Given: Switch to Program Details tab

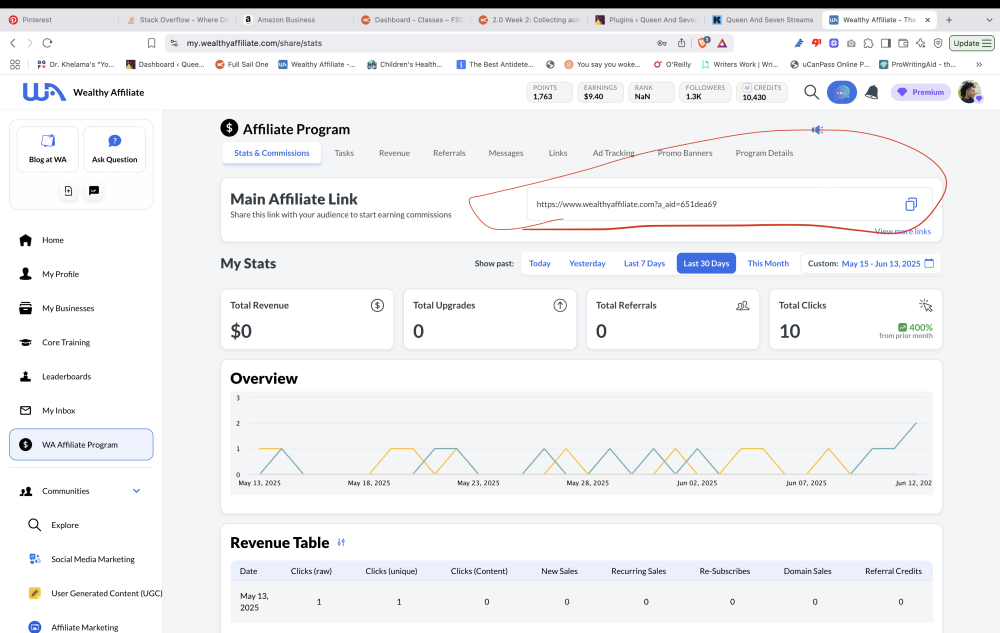Looking at the screenshot, I should (764, 153).
